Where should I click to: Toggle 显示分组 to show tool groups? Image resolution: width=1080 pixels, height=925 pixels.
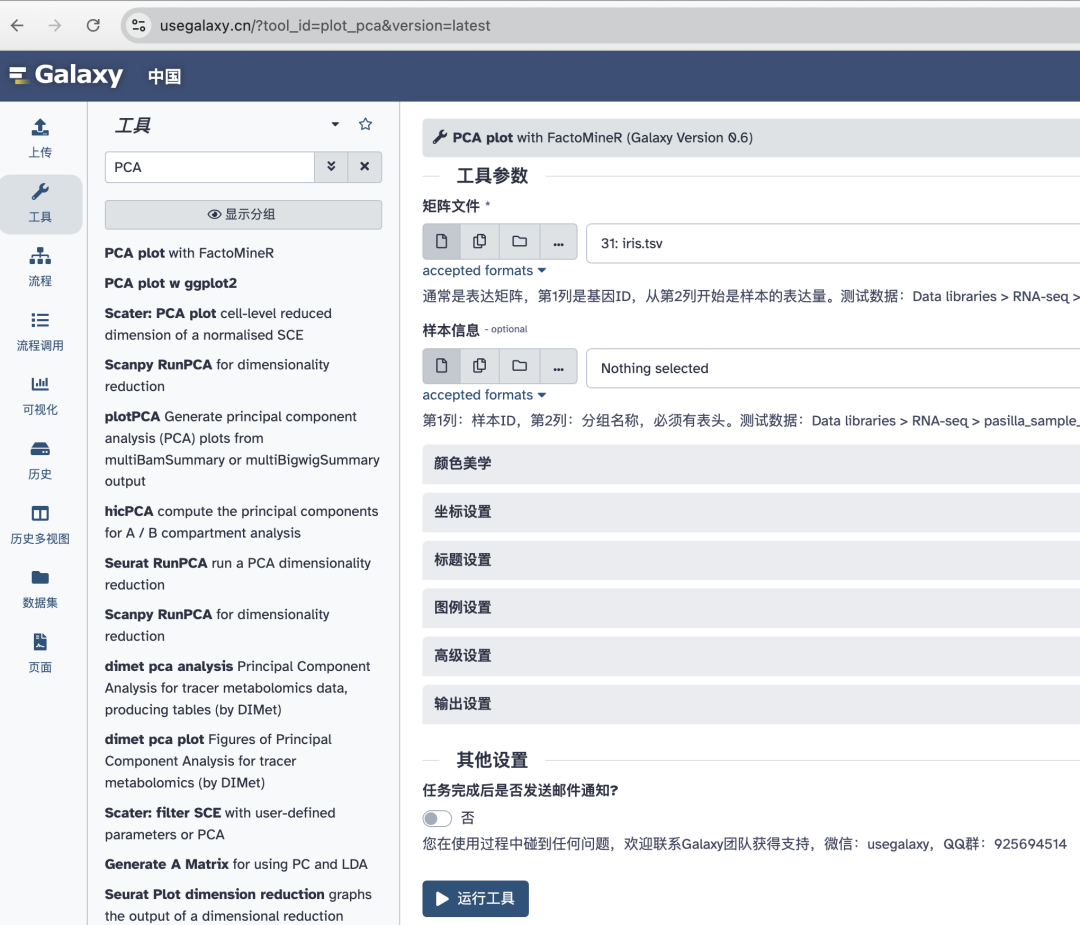coord(242,214)
